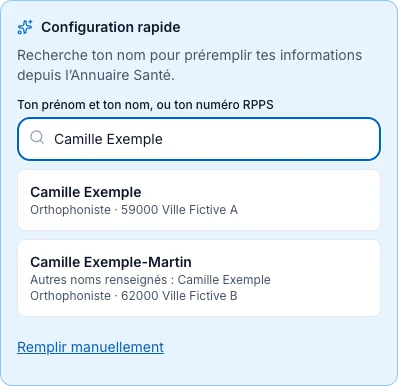Click the magnifier icon in the search box
Screen dimensions: 398x386
tap(37, 137)
